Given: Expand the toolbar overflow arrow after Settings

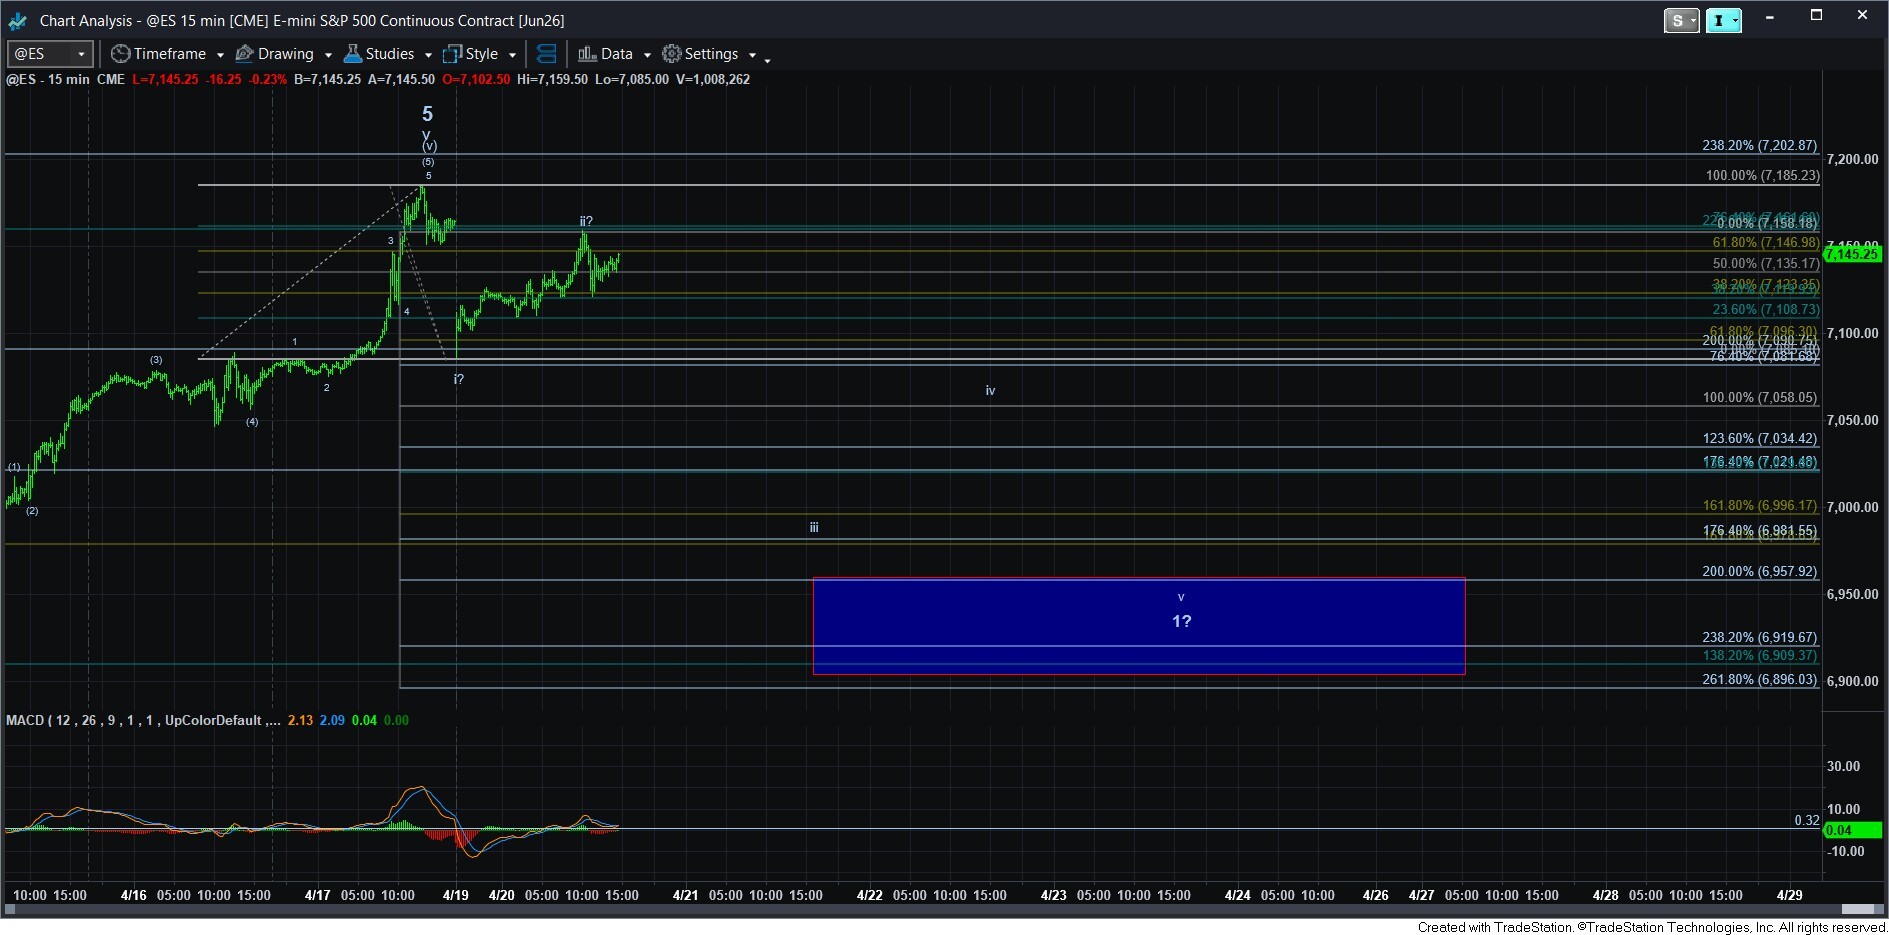Looking at the screenshot, I should [767, 60].
